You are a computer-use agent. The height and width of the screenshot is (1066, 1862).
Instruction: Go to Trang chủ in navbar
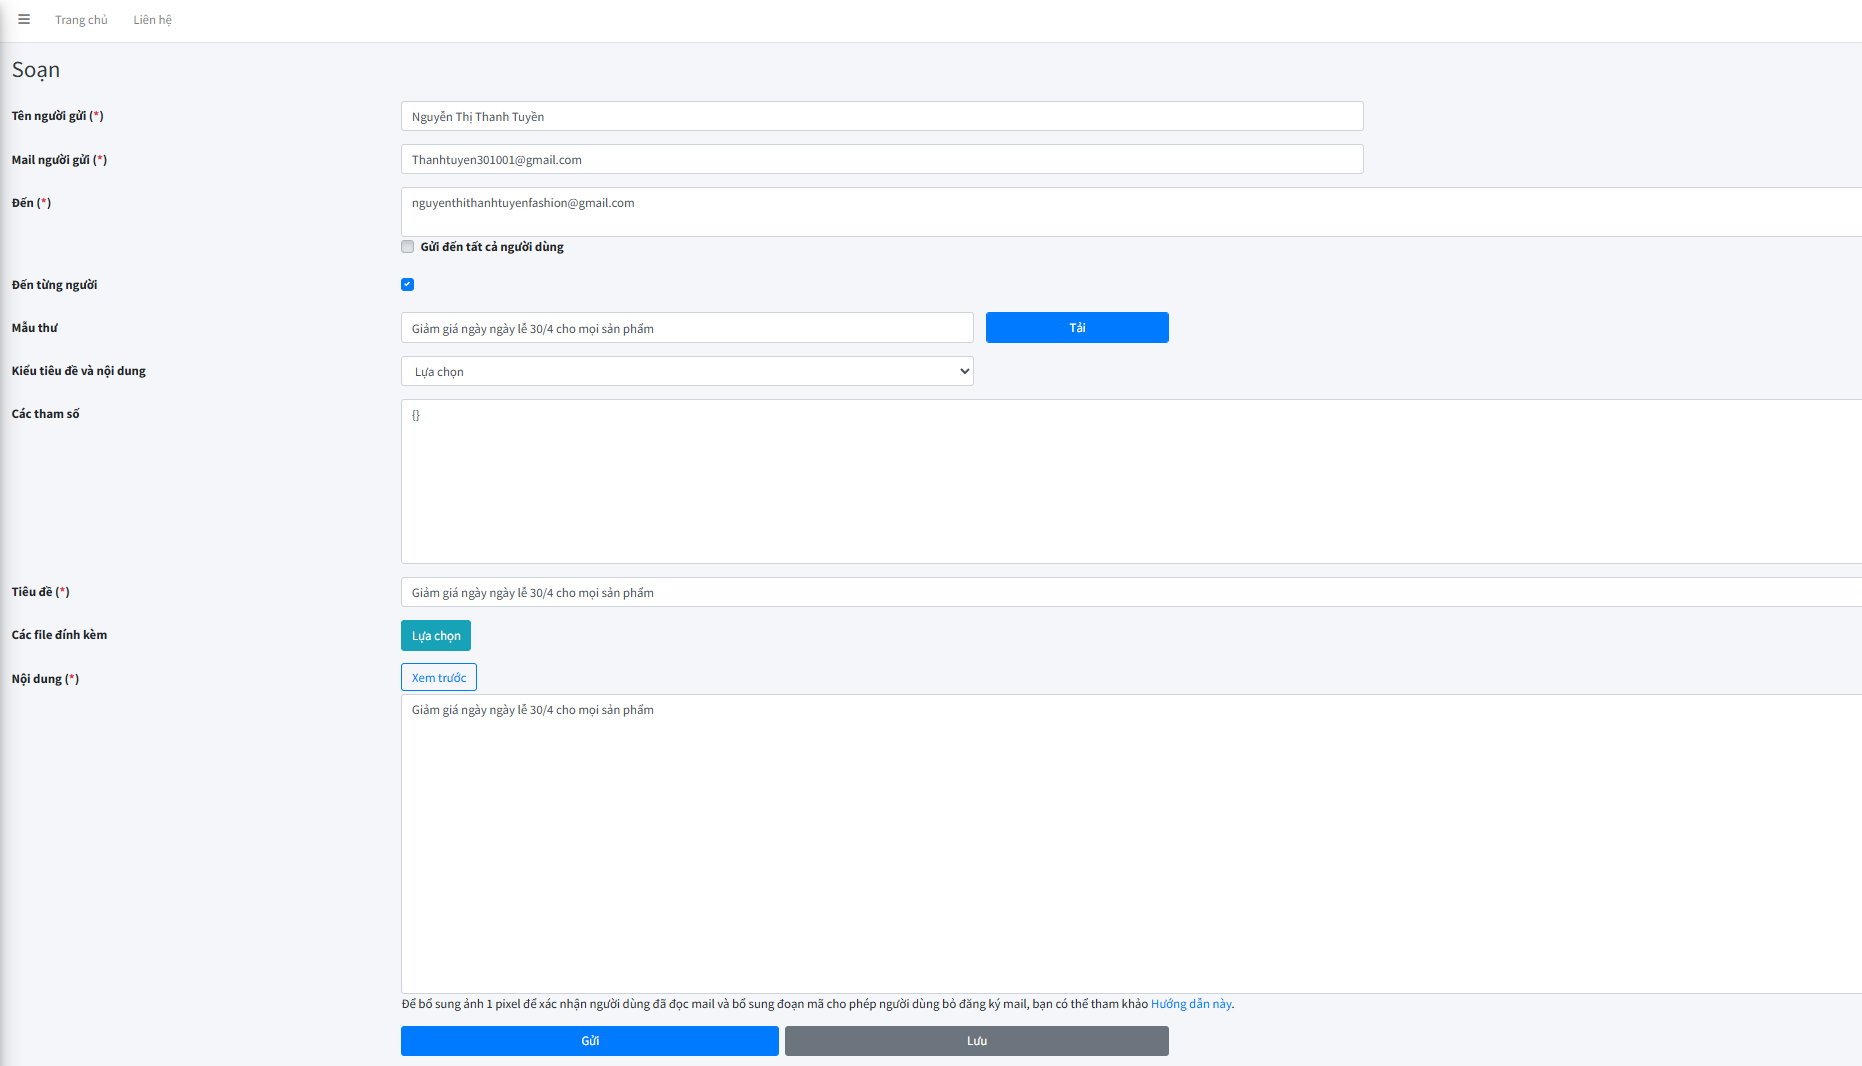click(x=81, y=20)
